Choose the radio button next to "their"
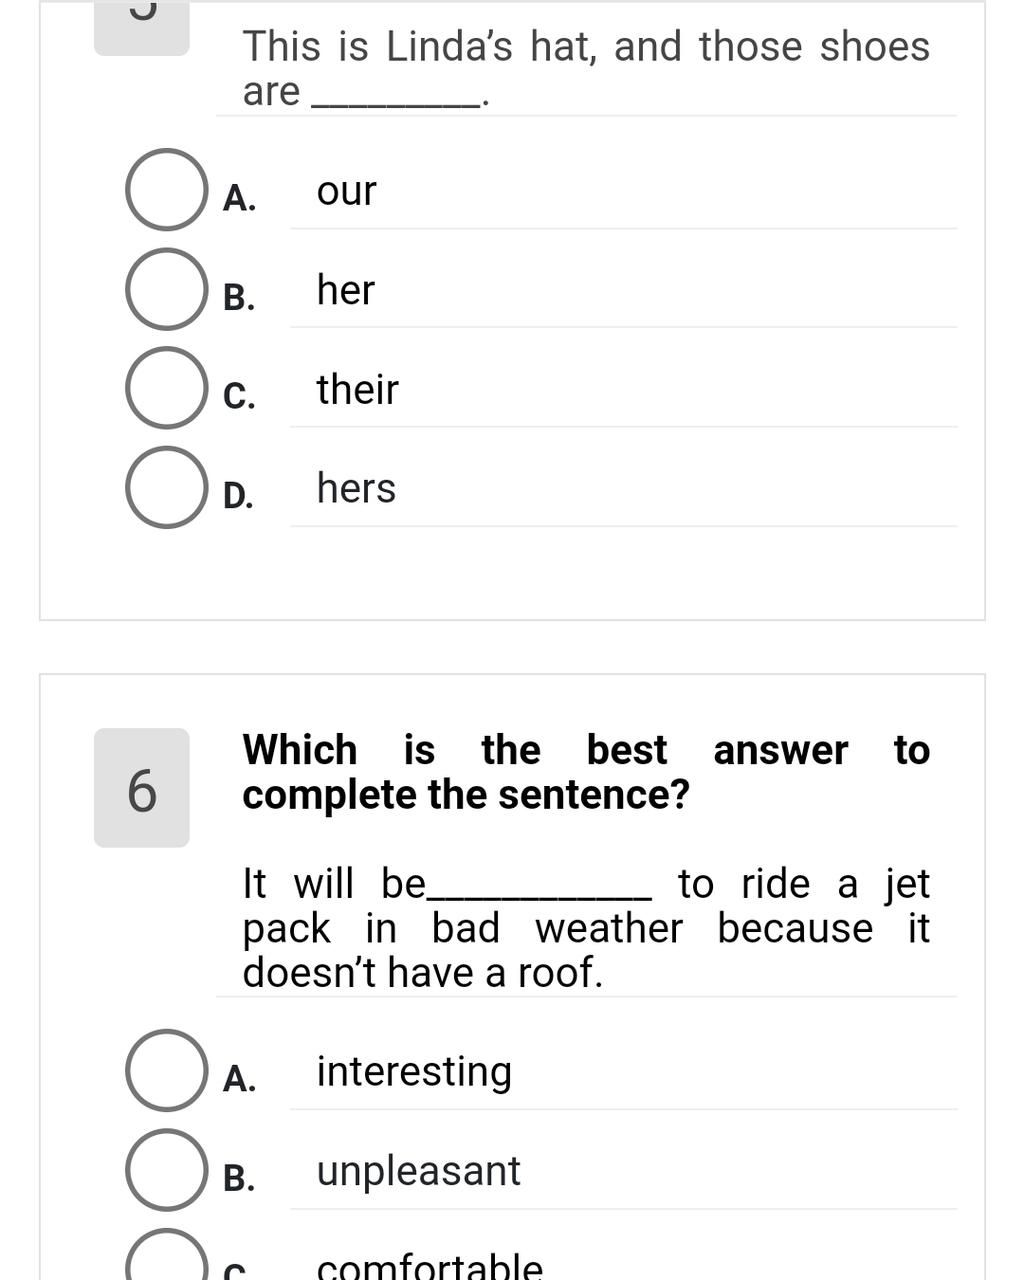 pos(166,388)
